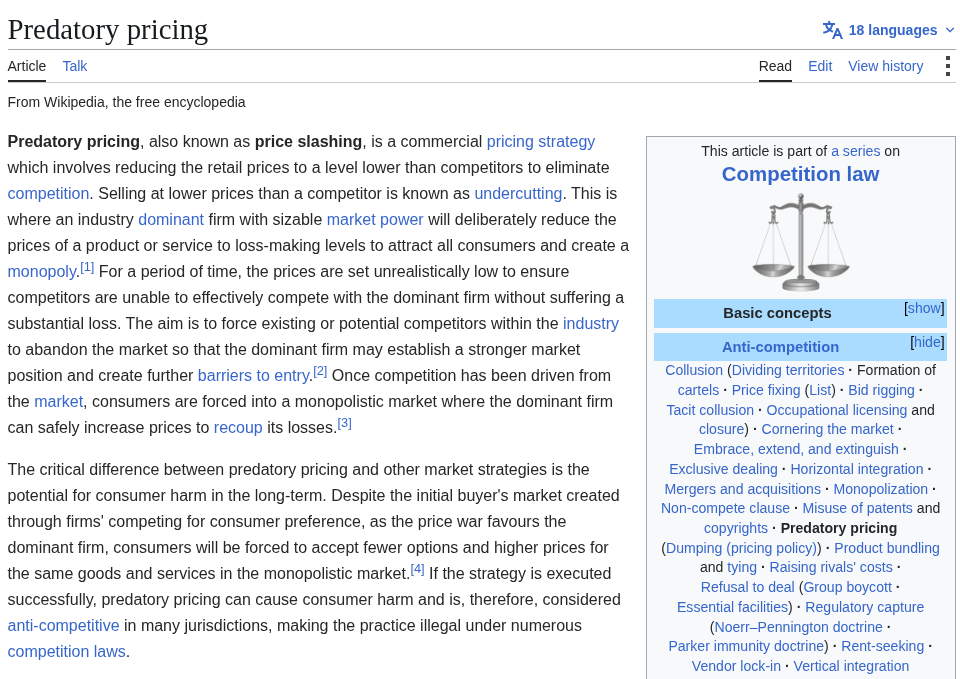Open the Parker immunity doctrine link
The height and width of the screenshot is (679, 960).
pos(746,646)
